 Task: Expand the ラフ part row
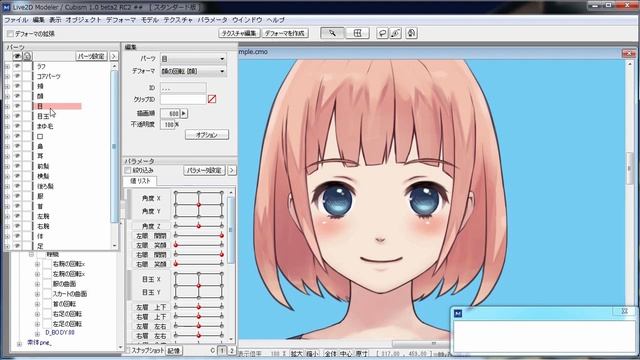tap(7, 66)
